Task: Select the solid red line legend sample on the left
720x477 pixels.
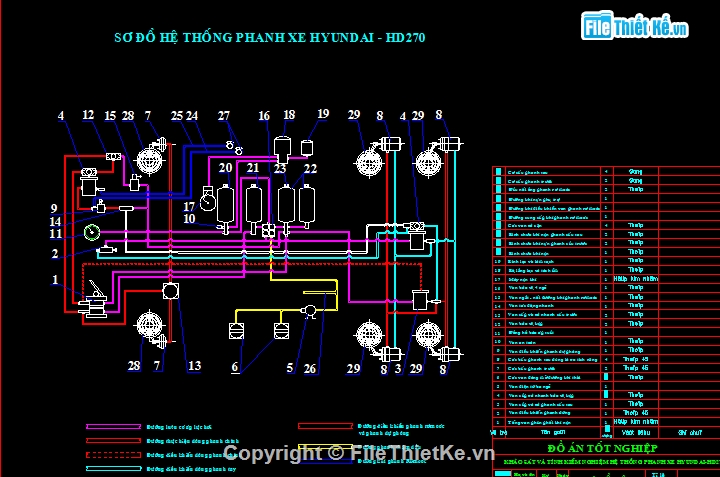Action: coord(113,441)
